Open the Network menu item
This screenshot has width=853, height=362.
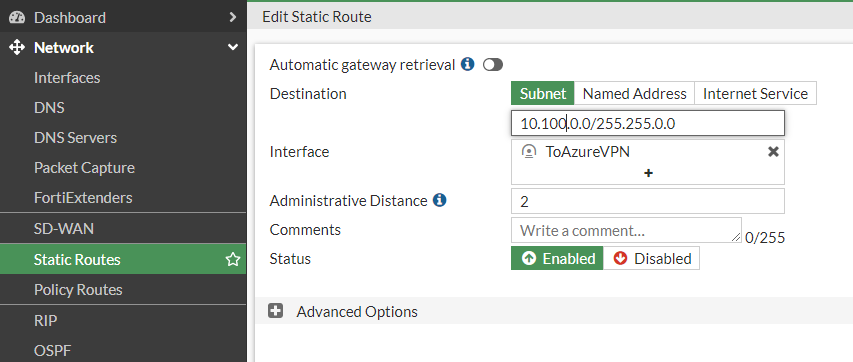[x=123, y=48]
